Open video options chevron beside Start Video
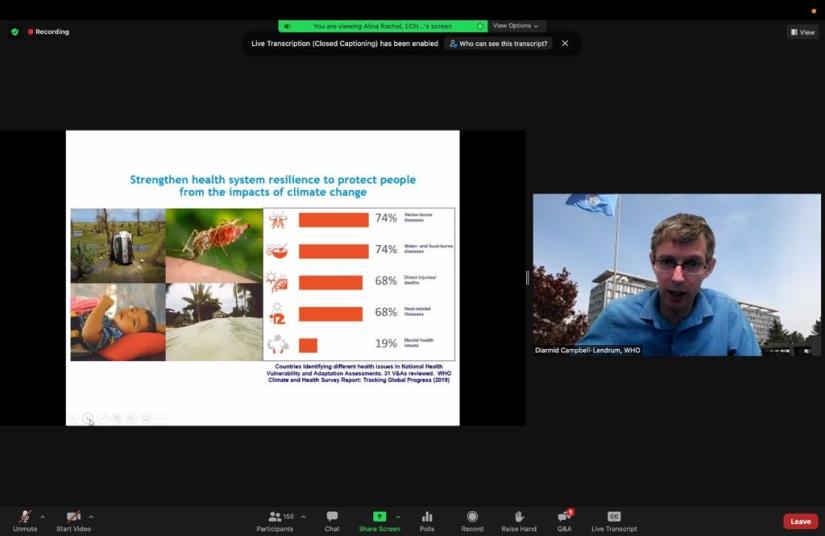The width and height of the screenshot is (825, 536). click(x=91, y=517)
